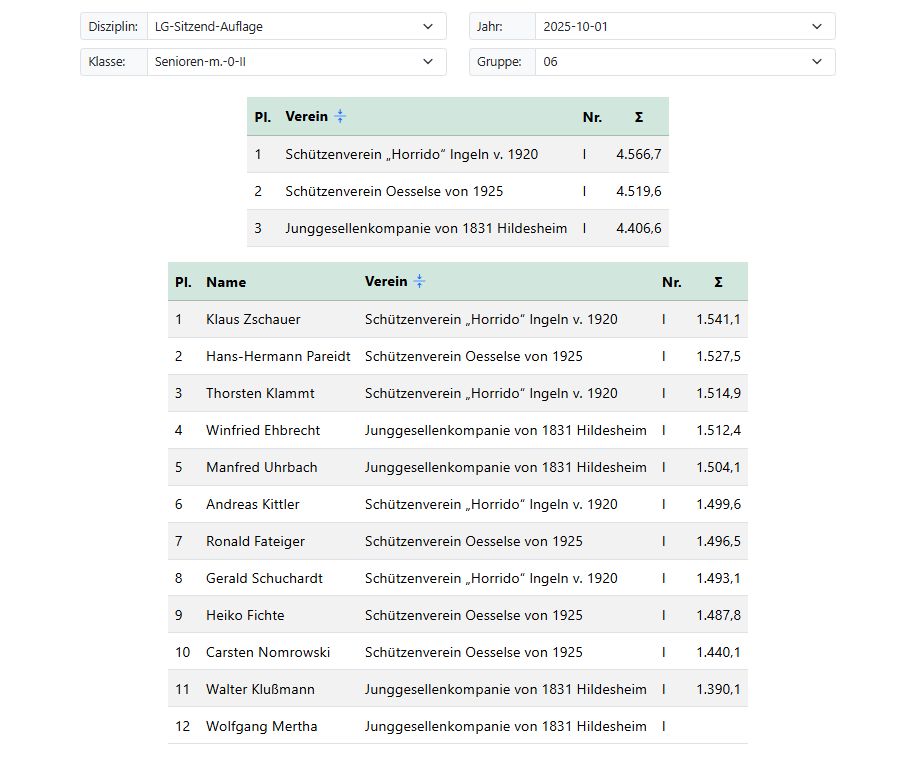Click on shooter Hans-Hermann Pareidt
Screen dimensions: 922x759
[278, 357]
